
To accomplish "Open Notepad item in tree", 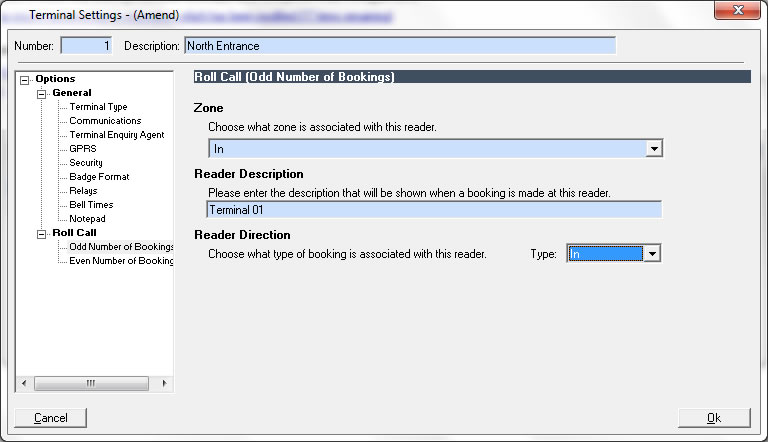I will tap(87, 219).
